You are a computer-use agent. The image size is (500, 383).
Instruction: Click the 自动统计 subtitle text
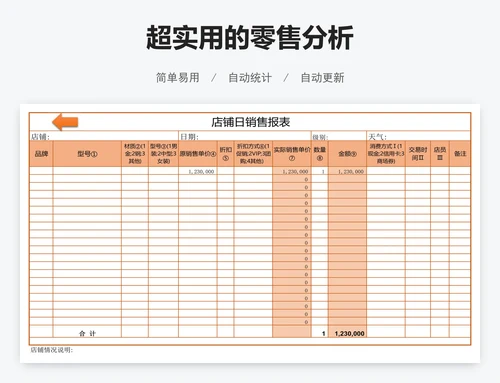click(250, 78)
